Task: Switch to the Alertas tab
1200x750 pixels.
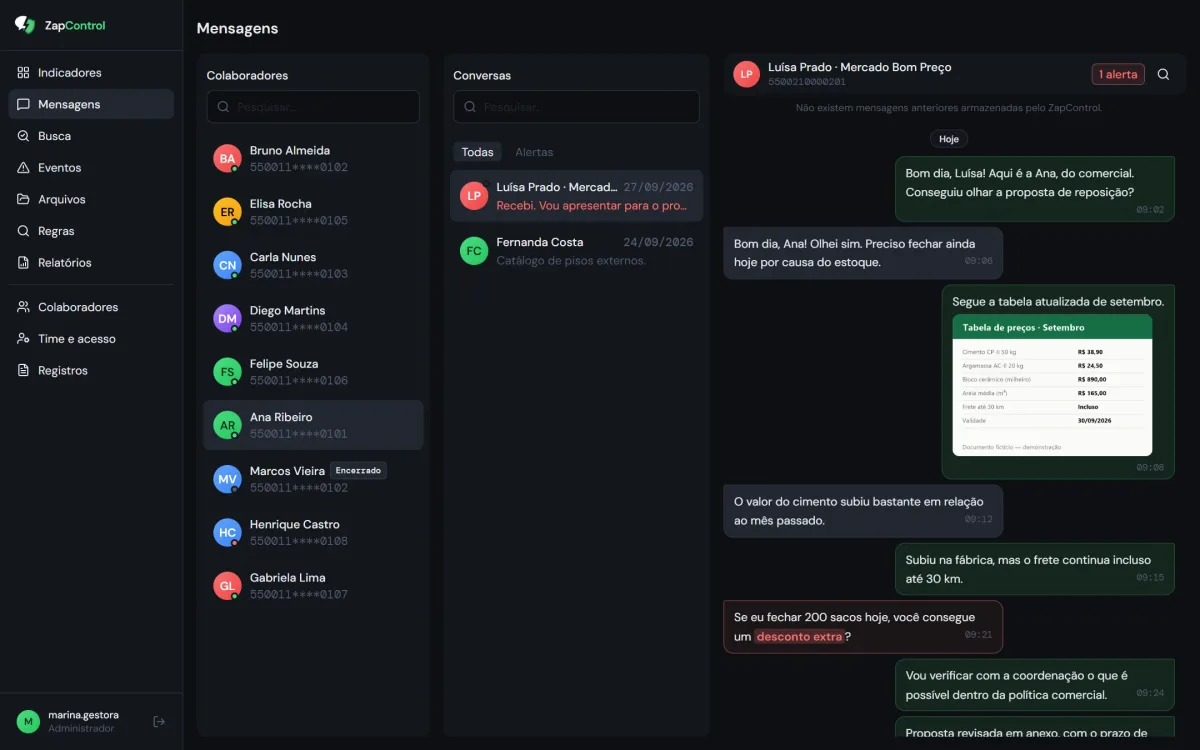Action: click(534, 152)
